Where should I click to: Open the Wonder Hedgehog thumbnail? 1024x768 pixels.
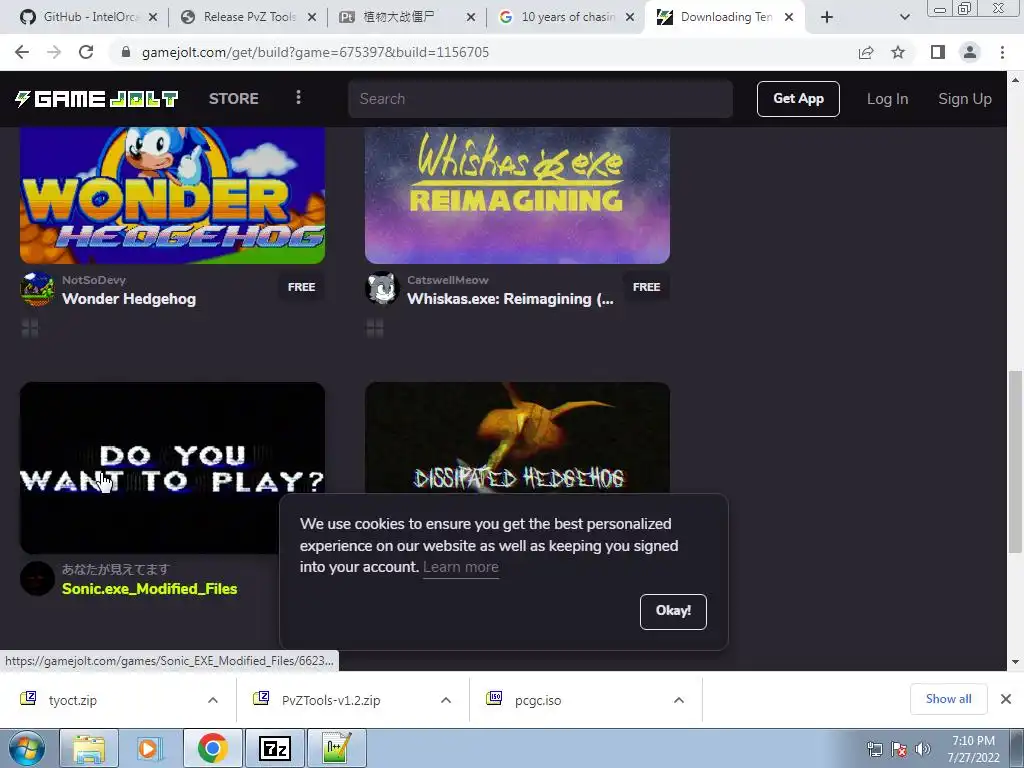point(172,195)
